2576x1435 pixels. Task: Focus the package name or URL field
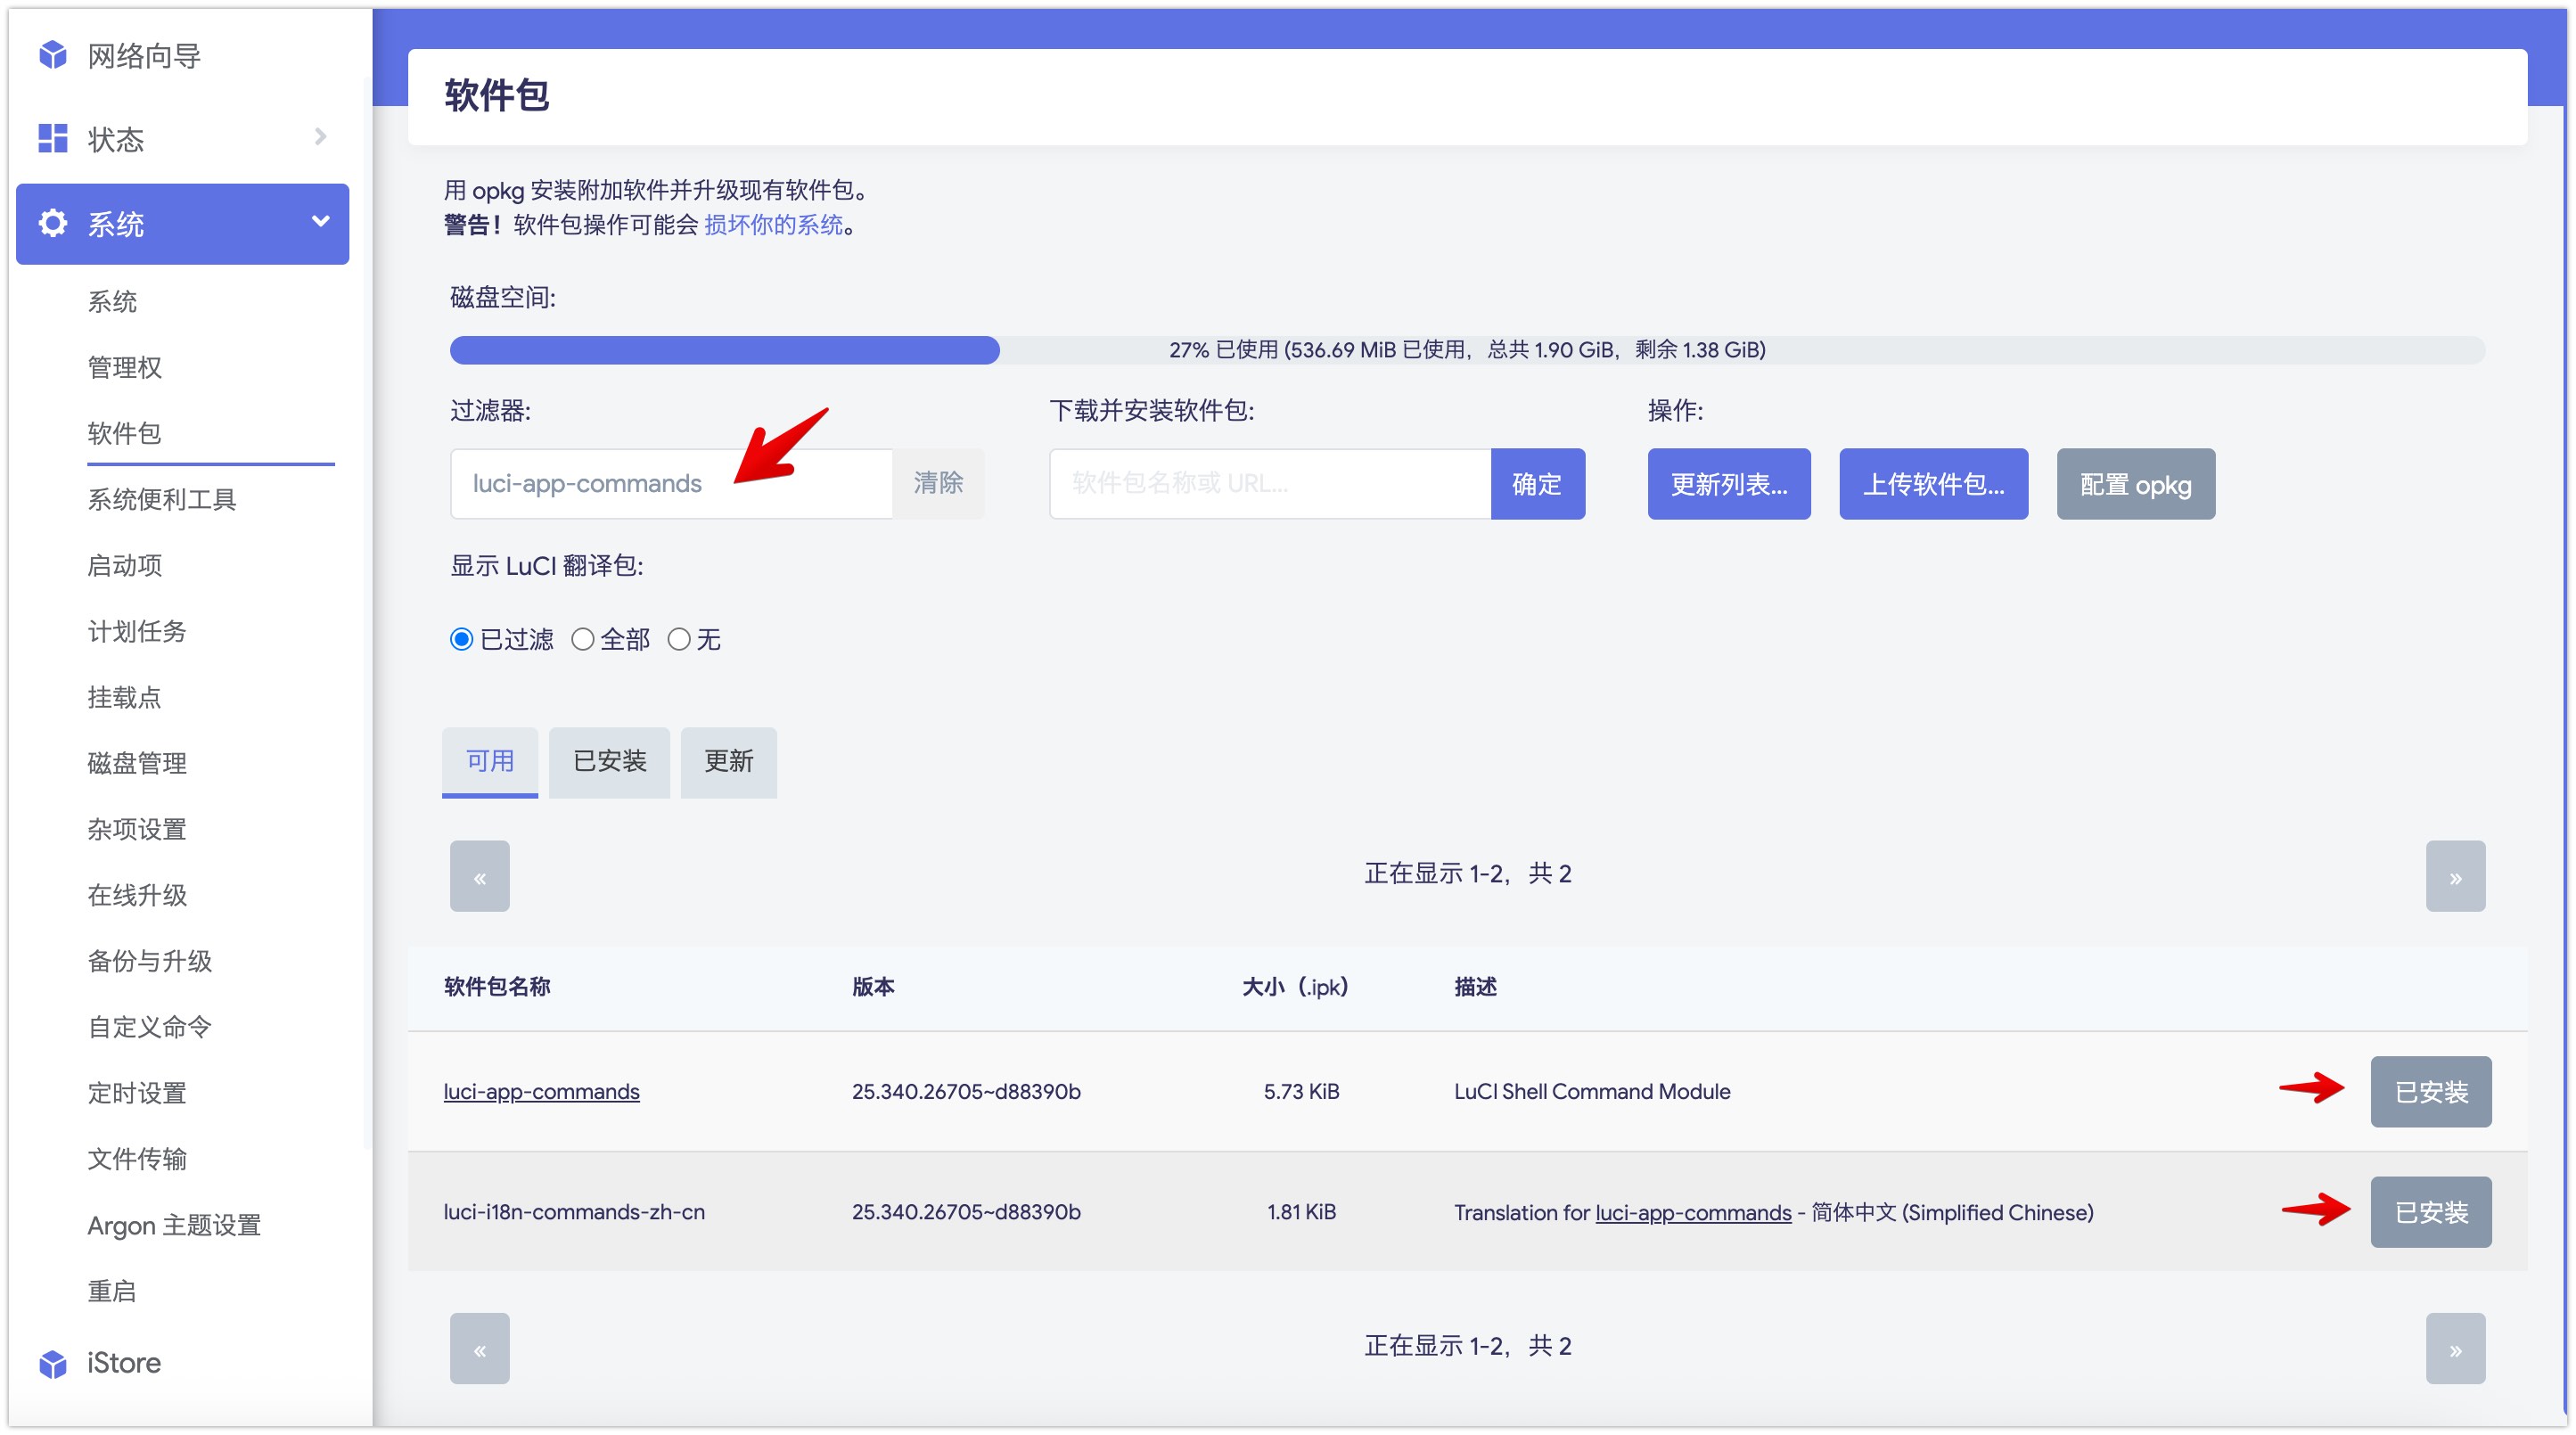click(x=1269, y=484)
